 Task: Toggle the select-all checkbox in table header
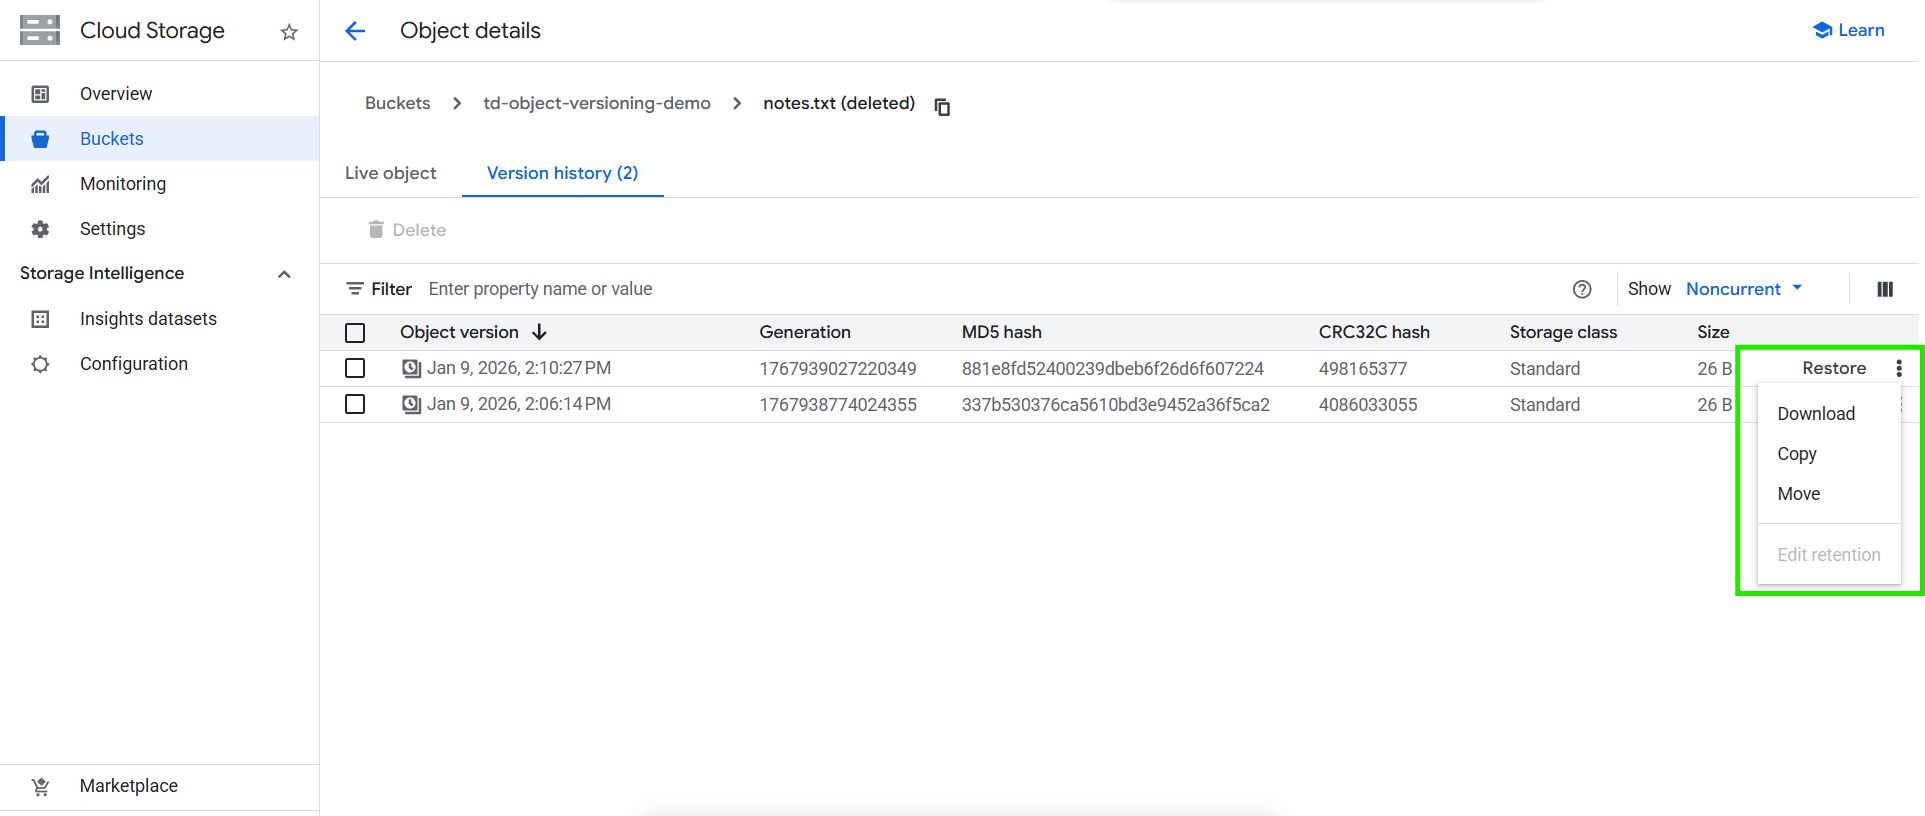point(355,332)
